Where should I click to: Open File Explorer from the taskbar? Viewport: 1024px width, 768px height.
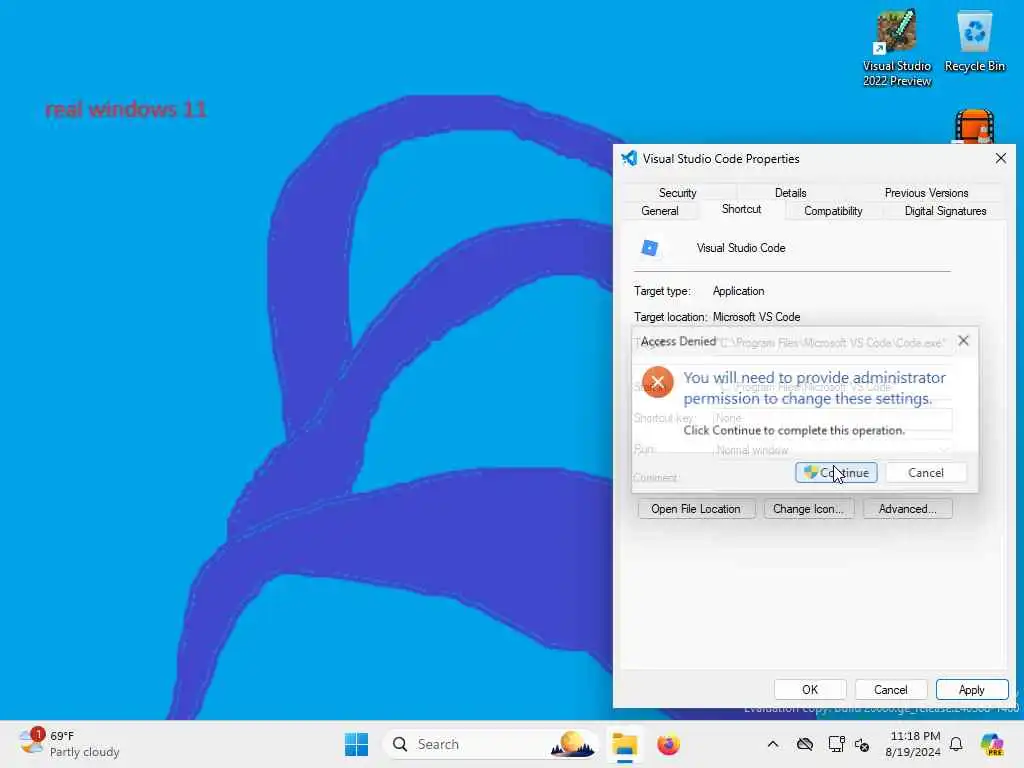tap(624, 744)
